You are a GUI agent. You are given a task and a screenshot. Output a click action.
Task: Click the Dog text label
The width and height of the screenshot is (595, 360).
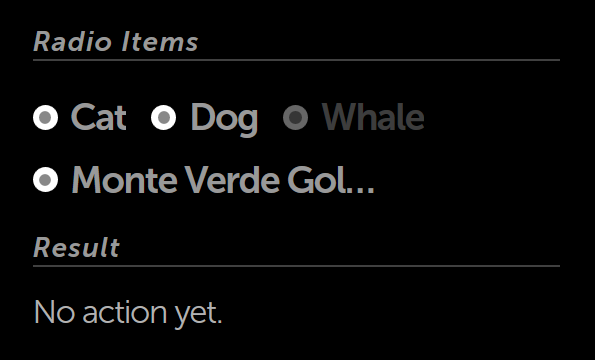(x=224, y=119)
